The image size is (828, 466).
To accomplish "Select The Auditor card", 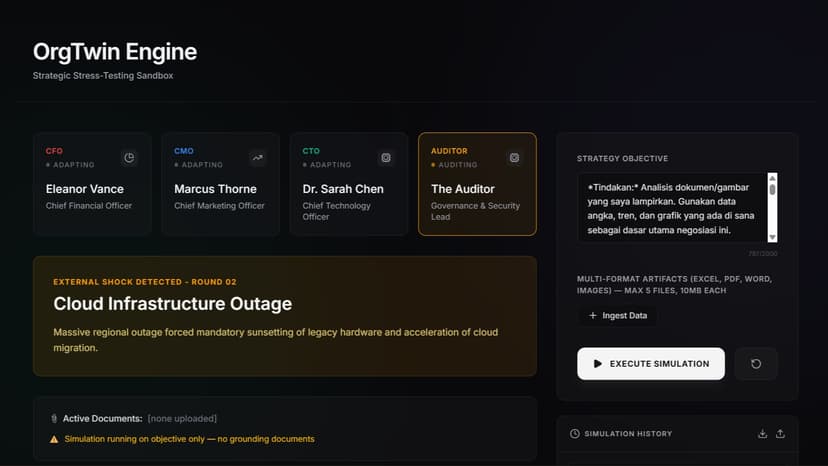I will 477,184.
